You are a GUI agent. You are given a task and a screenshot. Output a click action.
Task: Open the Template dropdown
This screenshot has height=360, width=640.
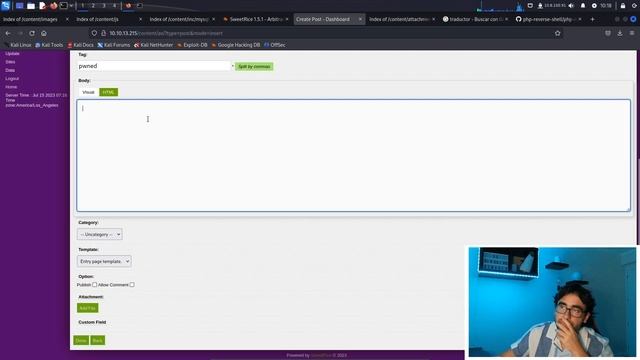coord(104,261)
